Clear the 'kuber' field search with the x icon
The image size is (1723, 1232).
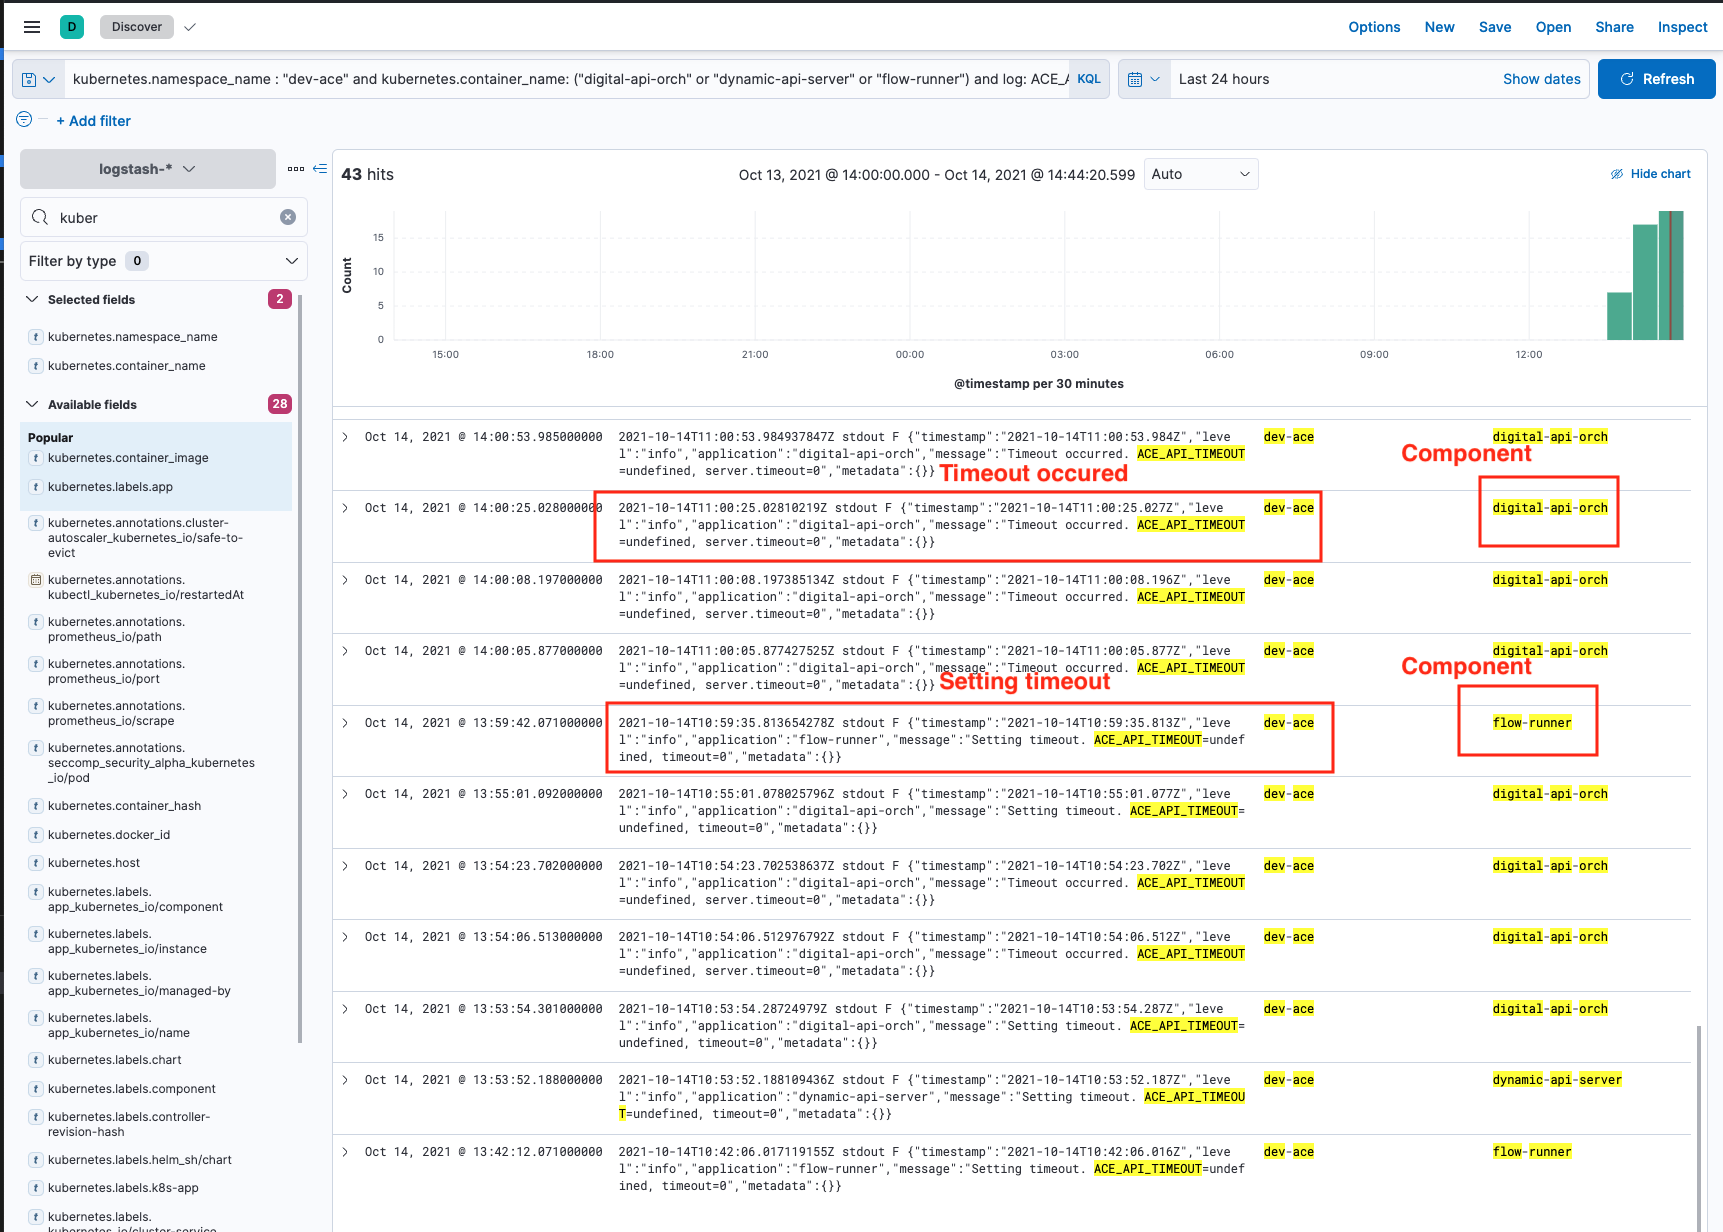click(x=288, y=217)
